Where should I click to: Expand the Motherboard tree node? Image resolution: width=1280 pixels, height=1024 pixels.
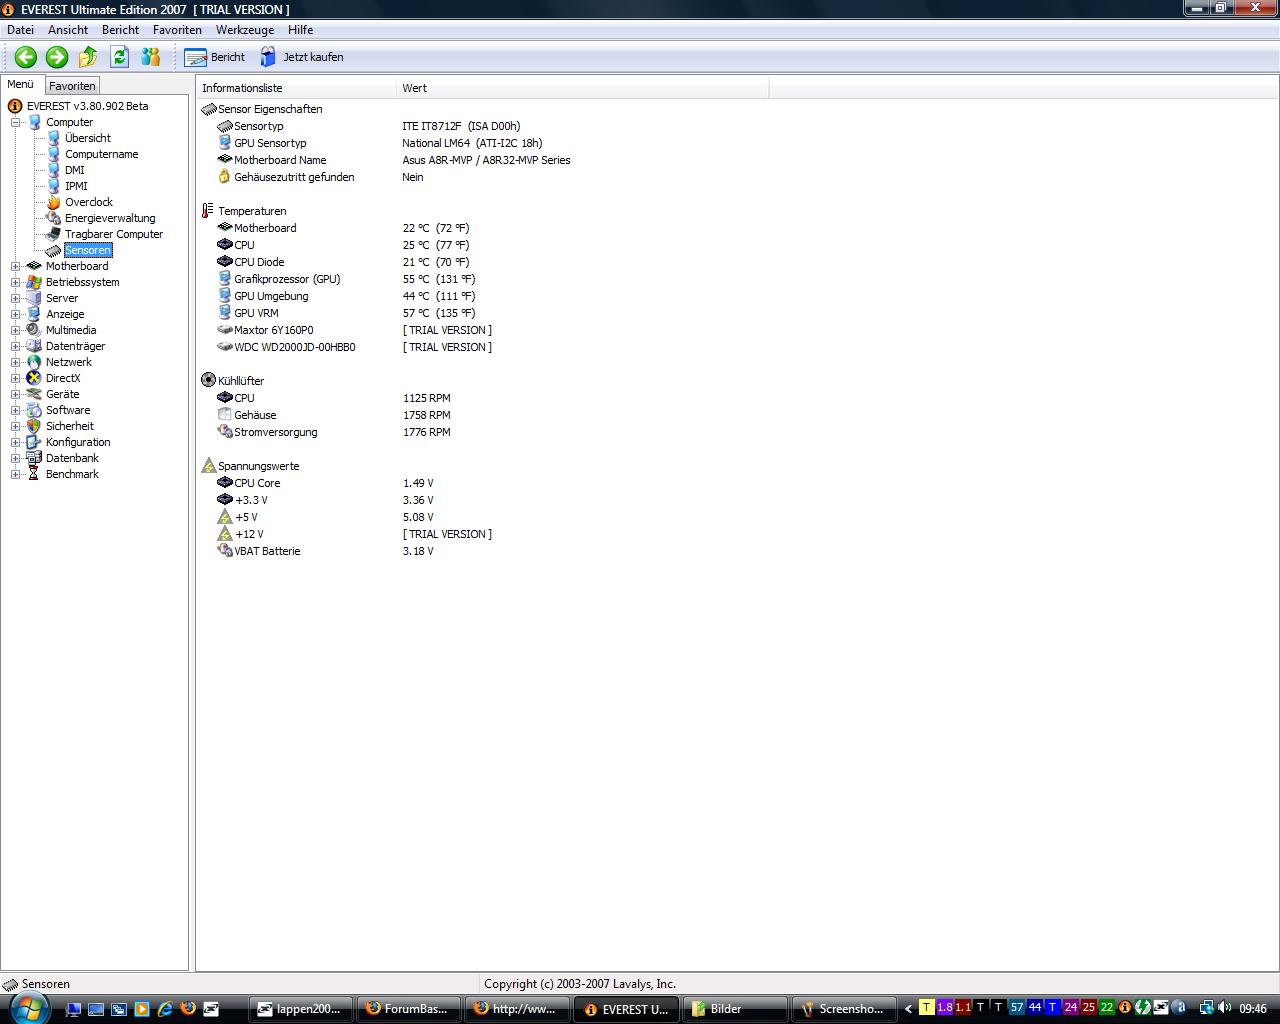16,266
